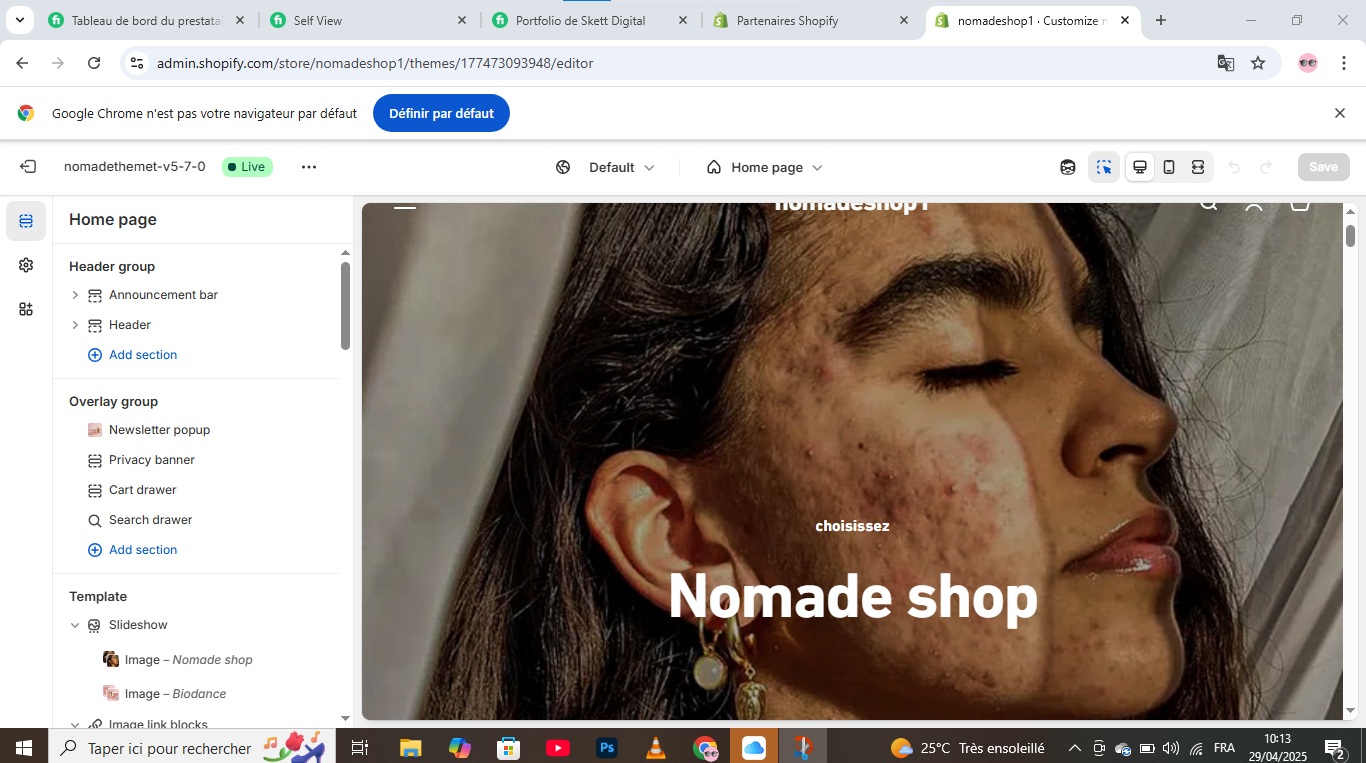
Task: Launch Copilot from the taskbar
Action: [x=460, y=747]
